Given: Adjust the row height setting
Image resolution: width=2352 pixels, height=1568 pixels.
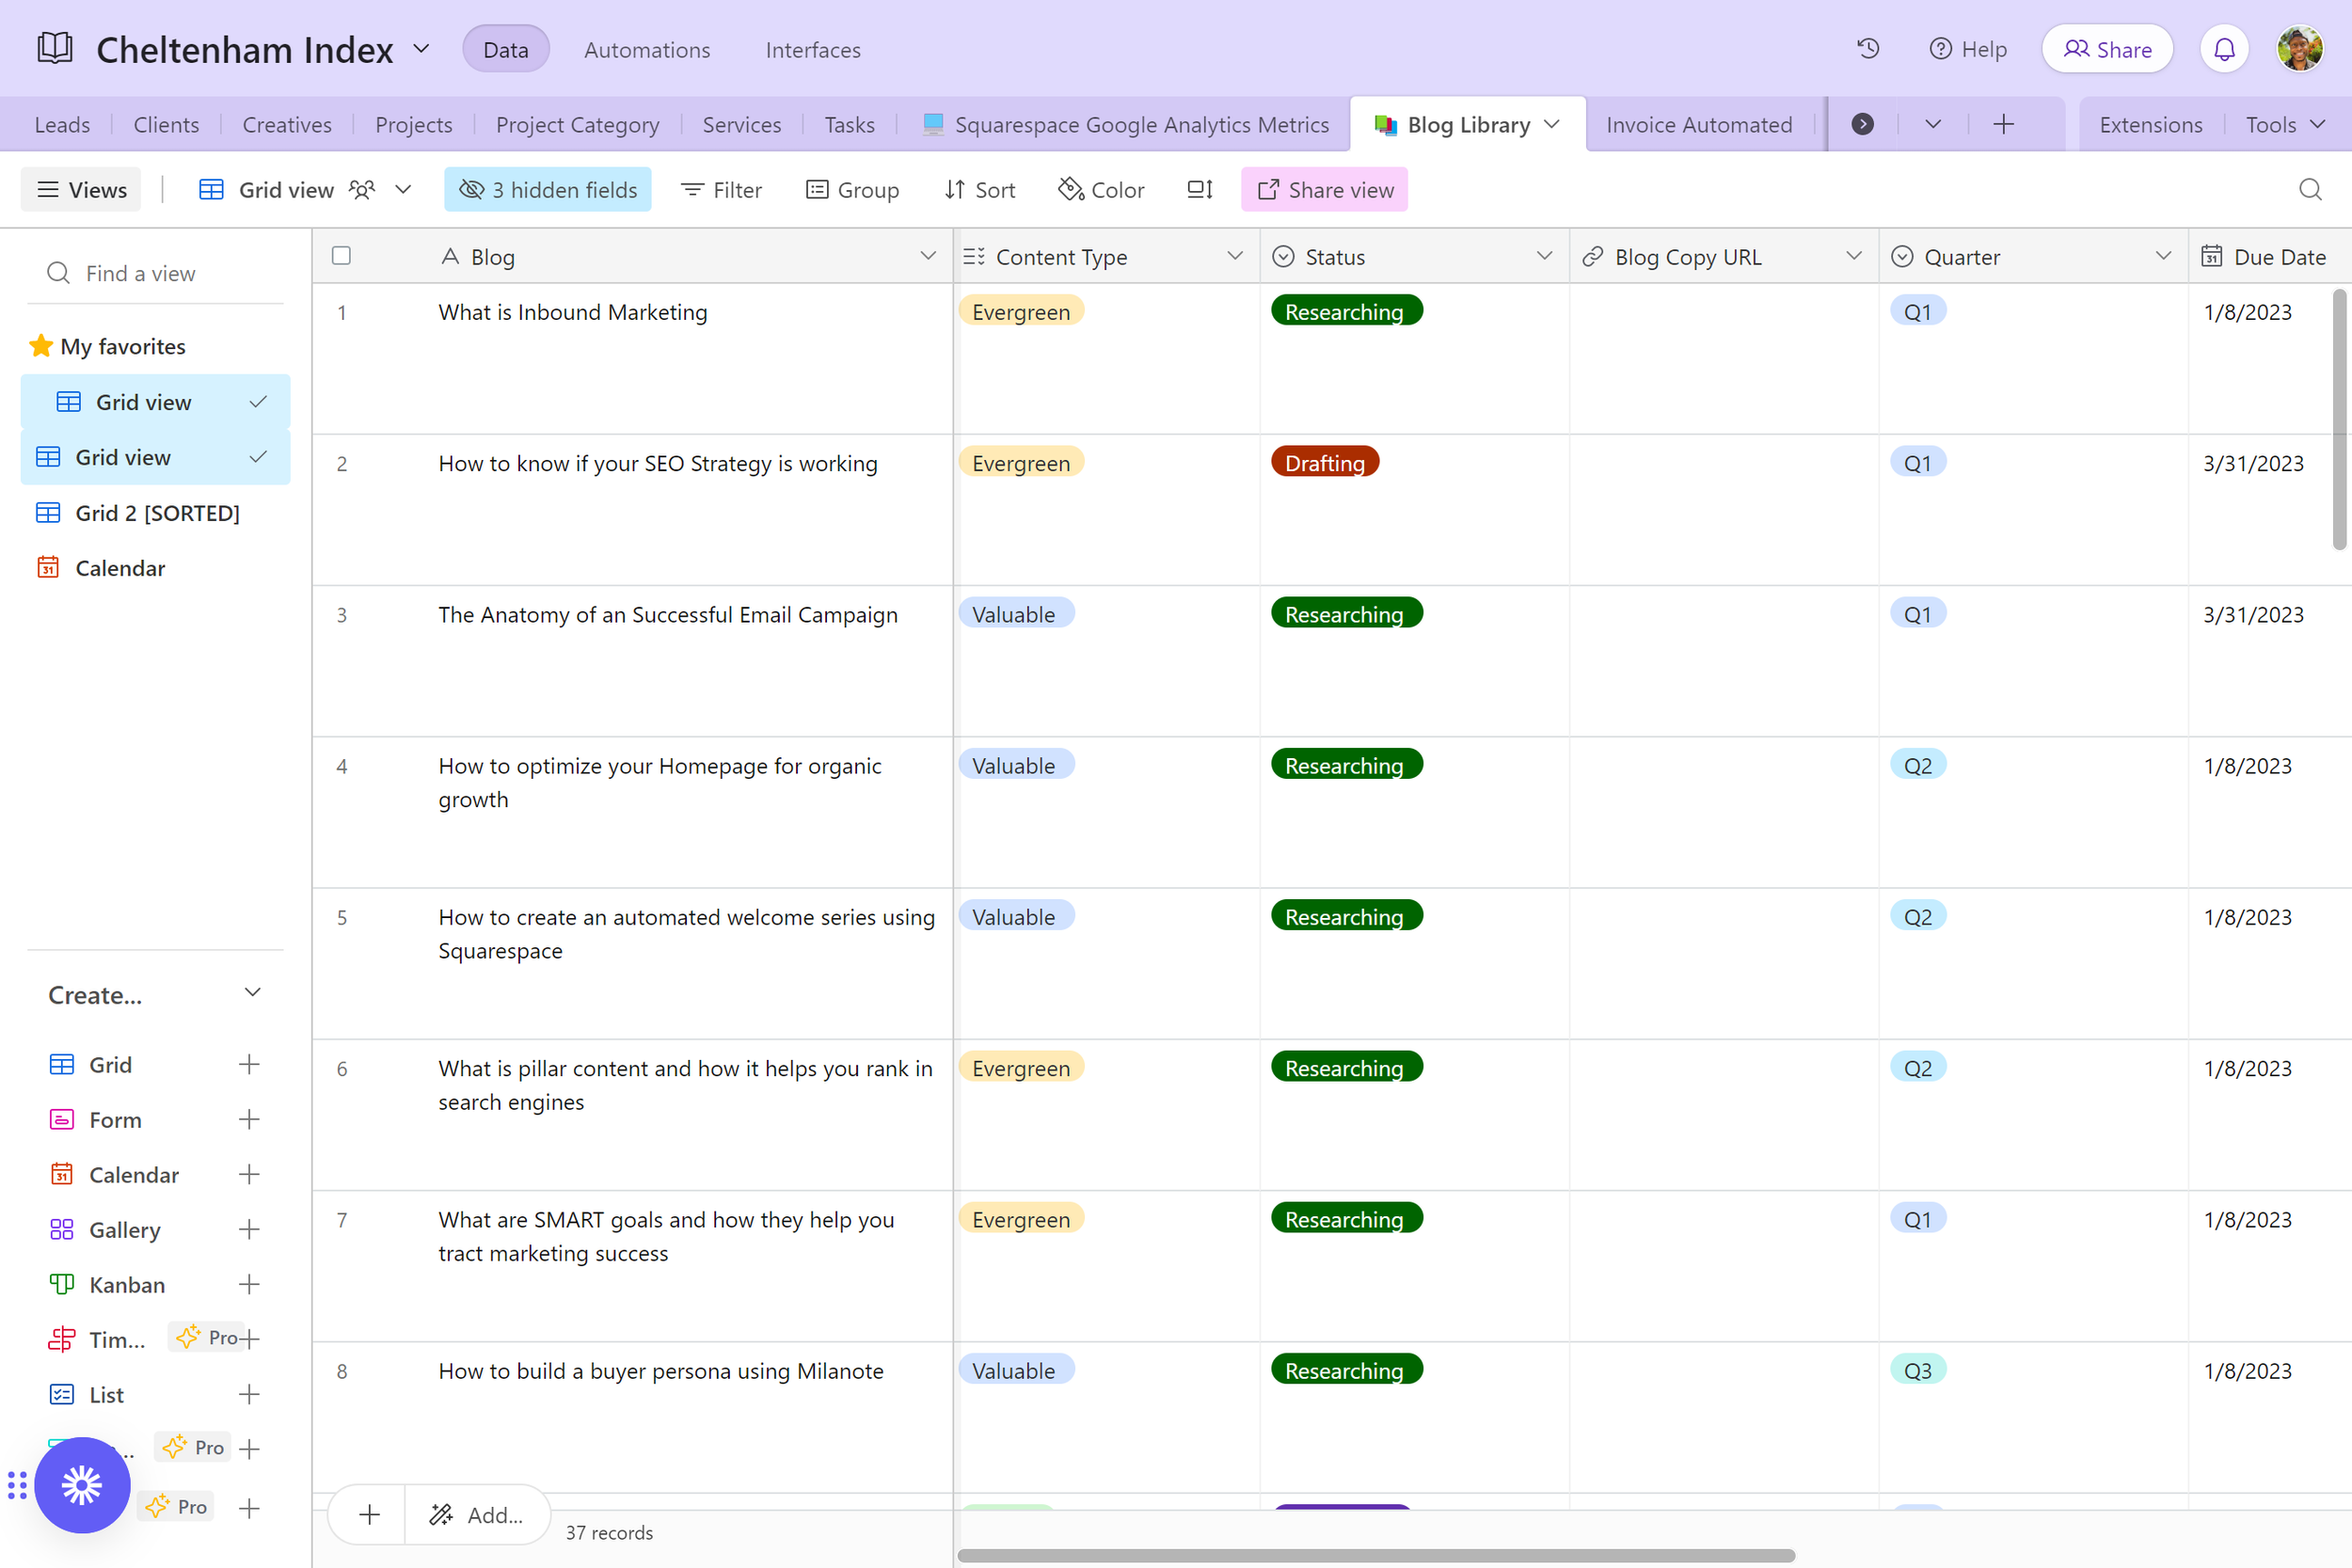Looking at the screenshot, I should click(1199, 189).
